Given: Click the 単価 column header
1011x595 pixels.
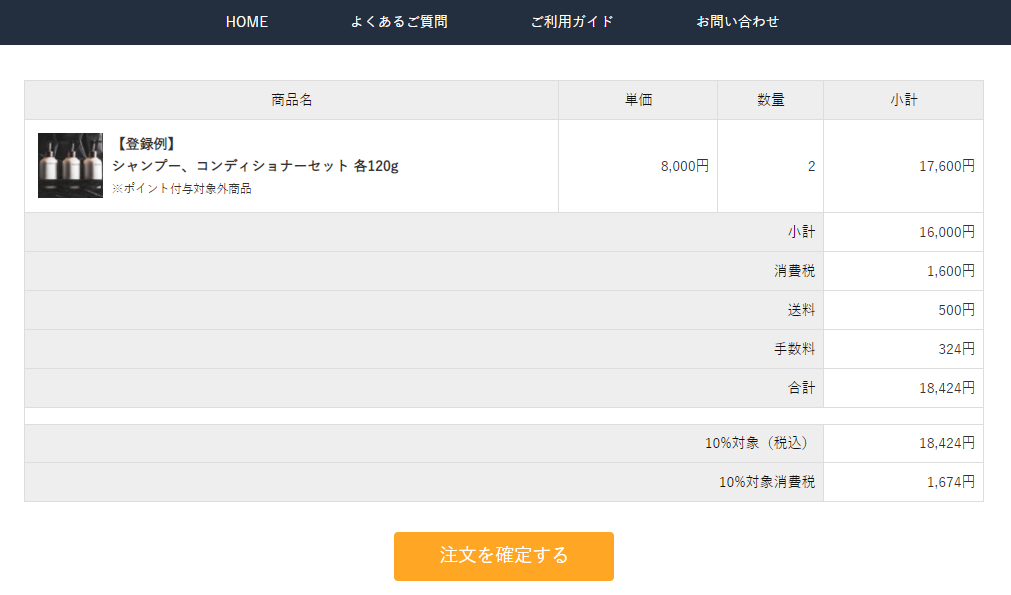Looking at the screenshot, I should click(638, 100).
